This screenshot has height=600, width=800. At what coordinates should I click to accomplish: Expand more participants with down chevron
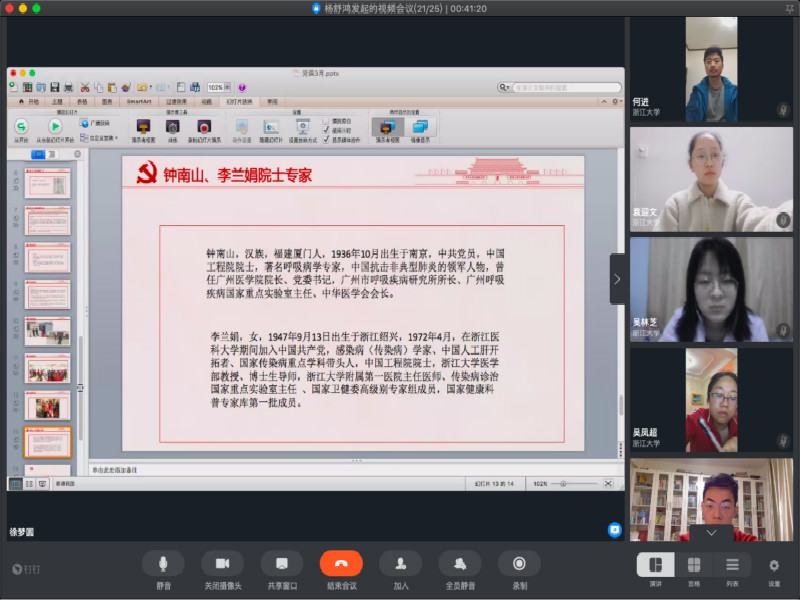click(x=711, y=533)
